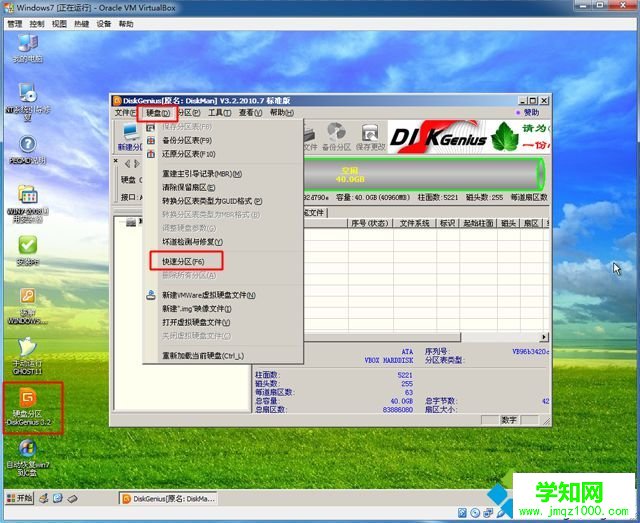Choose 坏道检测与修复(Y)
Viewport: 640px width, 523px height.
click(x=223, y=242)
